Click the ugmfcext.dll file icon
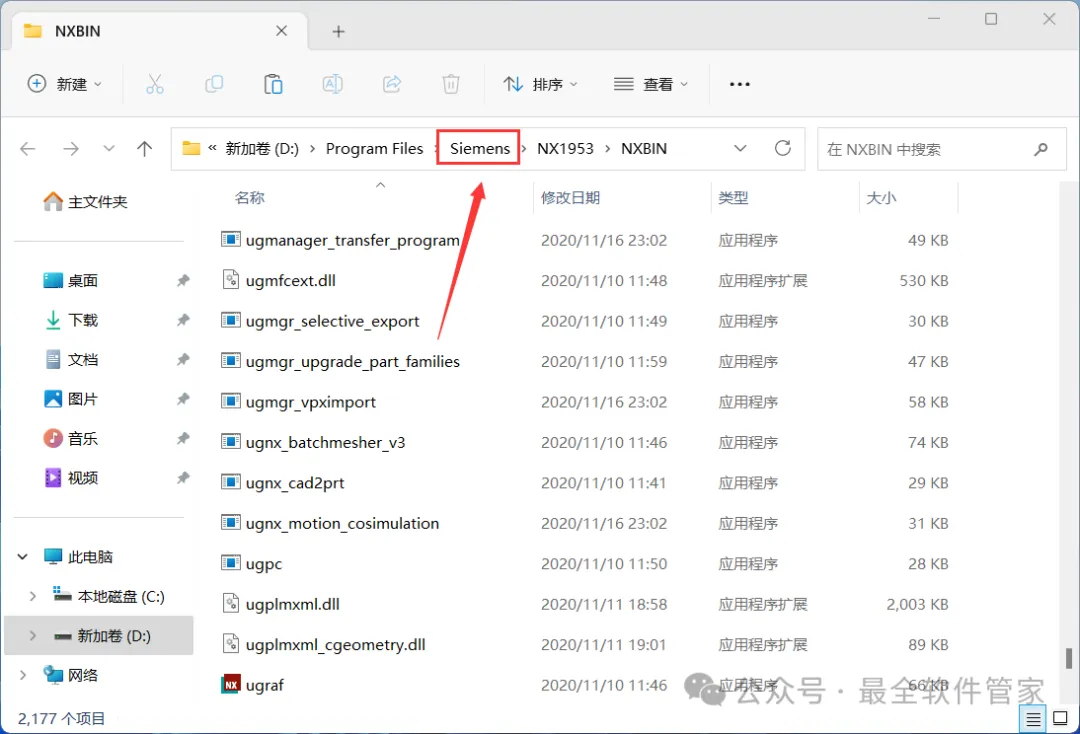 coord(231,280)
